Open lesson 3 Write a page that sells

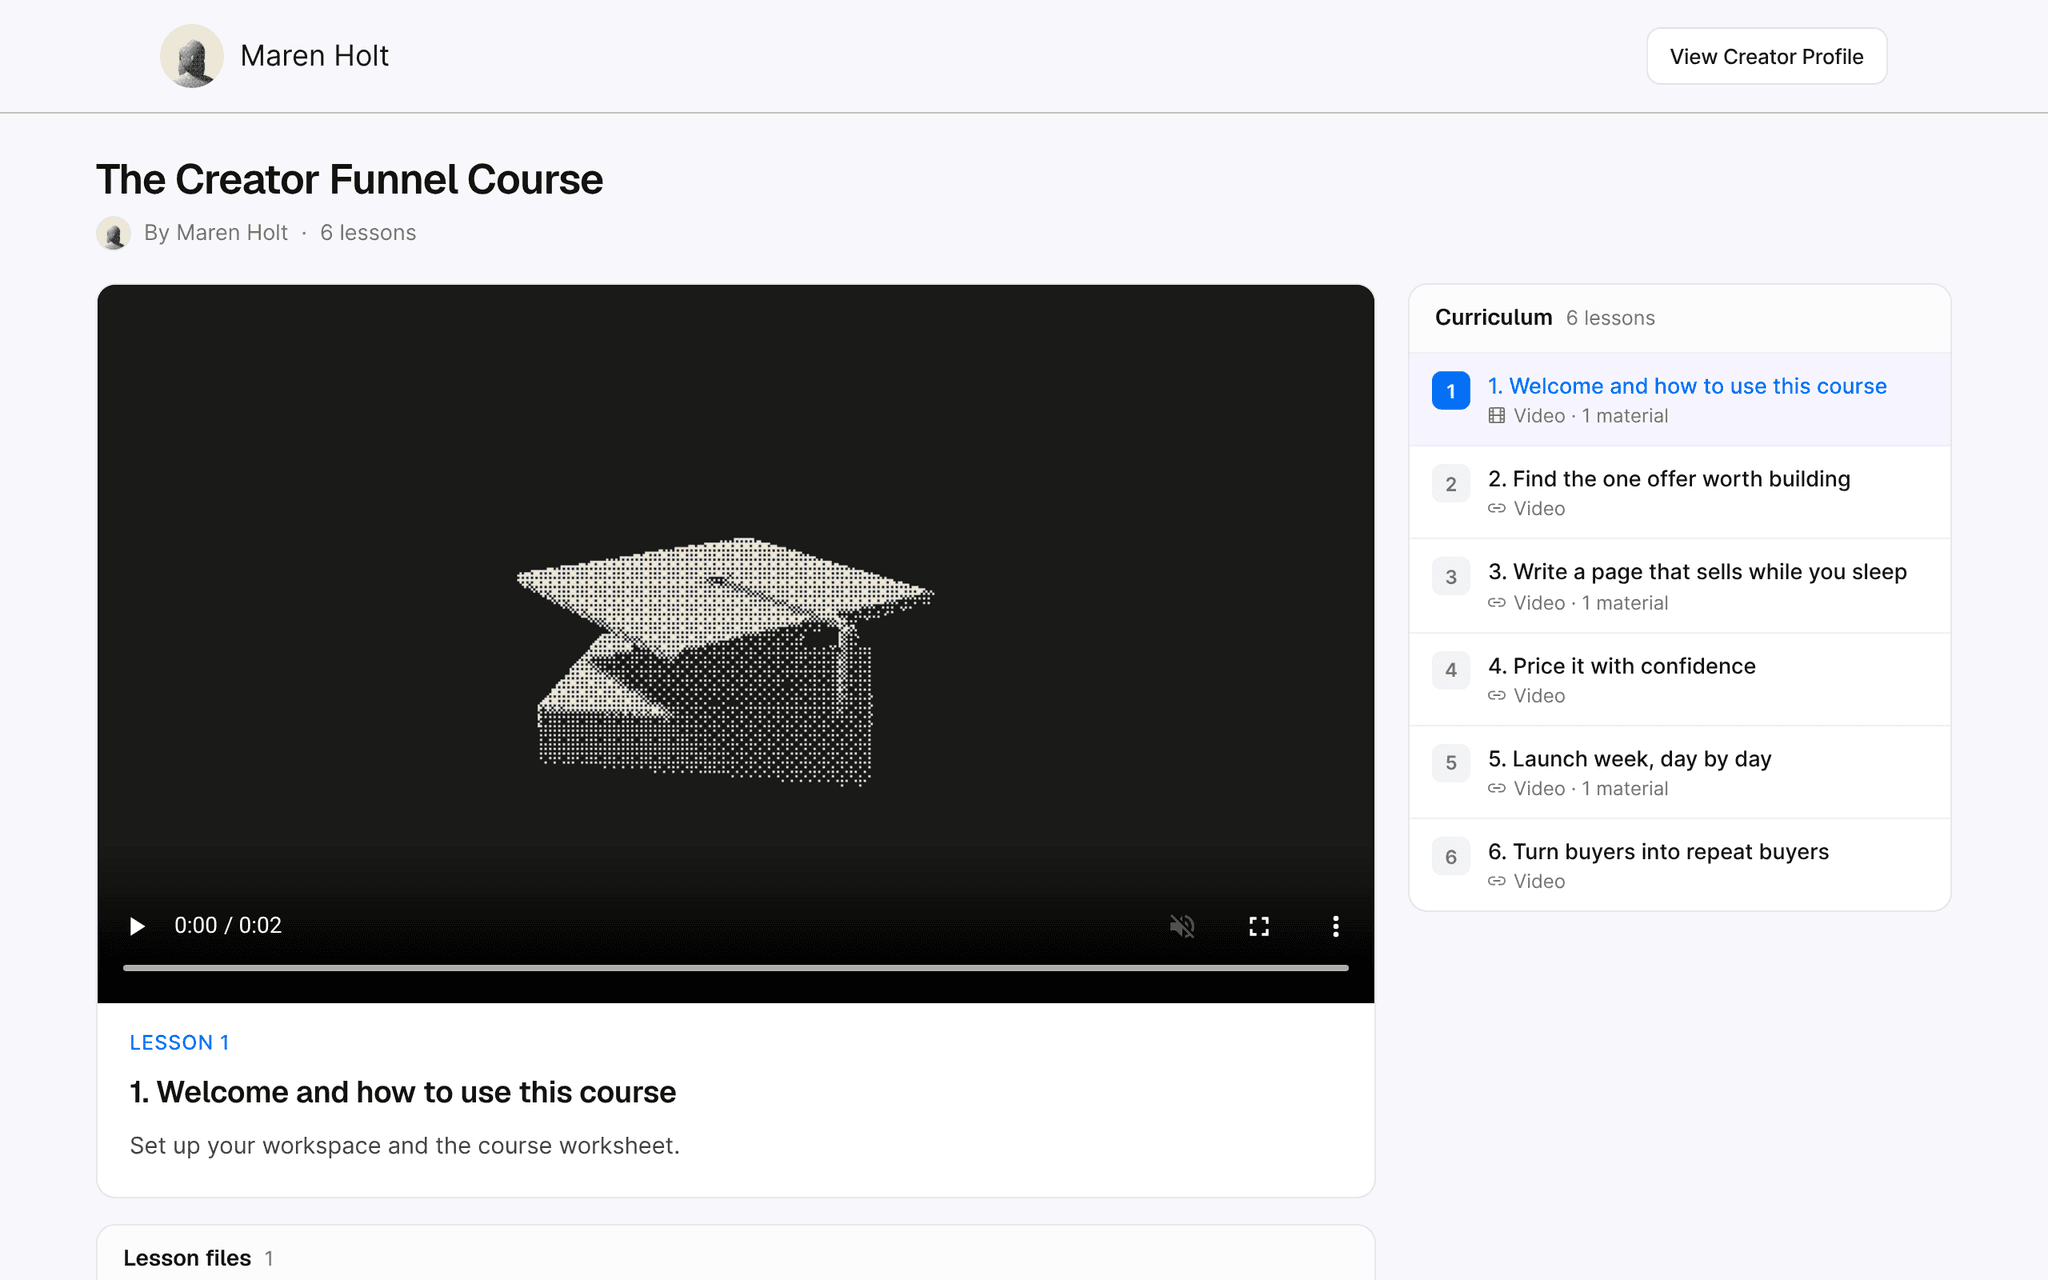[x=1679, y=586]
